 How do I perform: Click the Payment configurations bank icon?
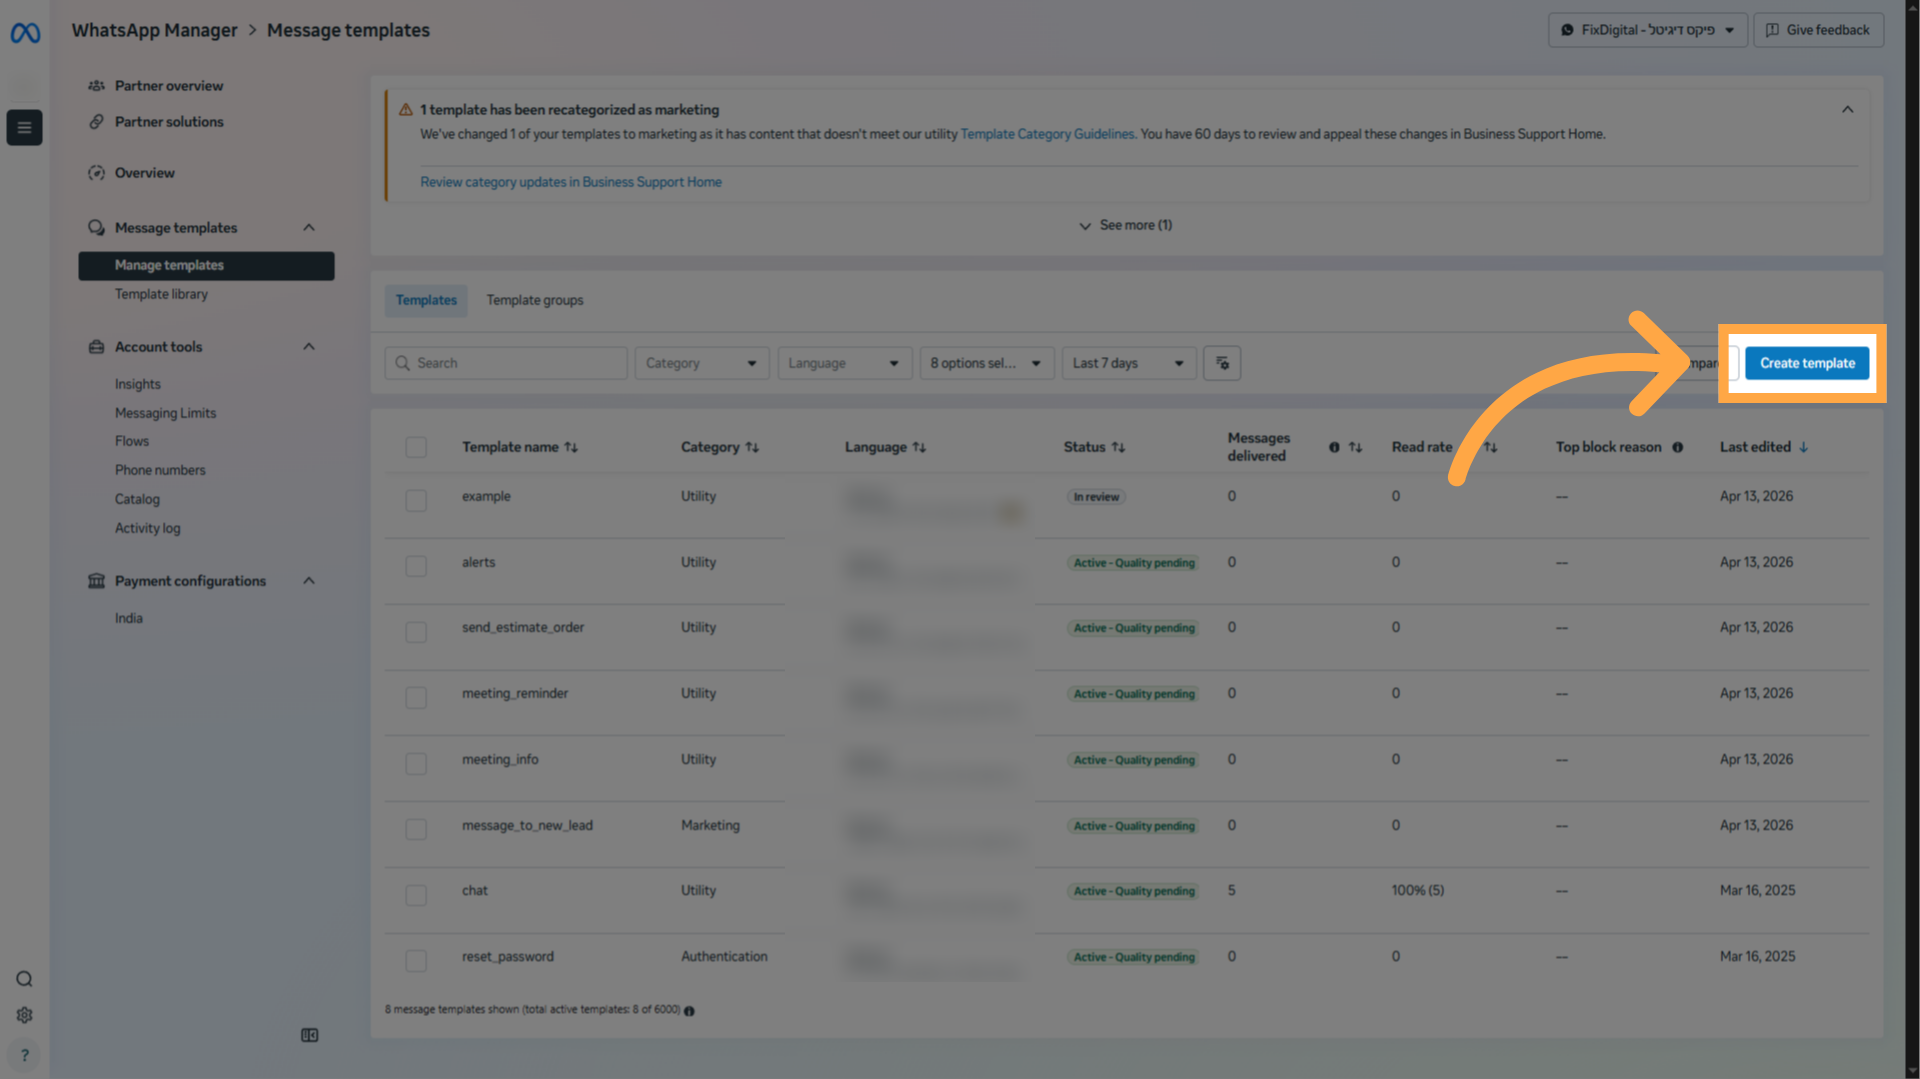tap(96, 581)
